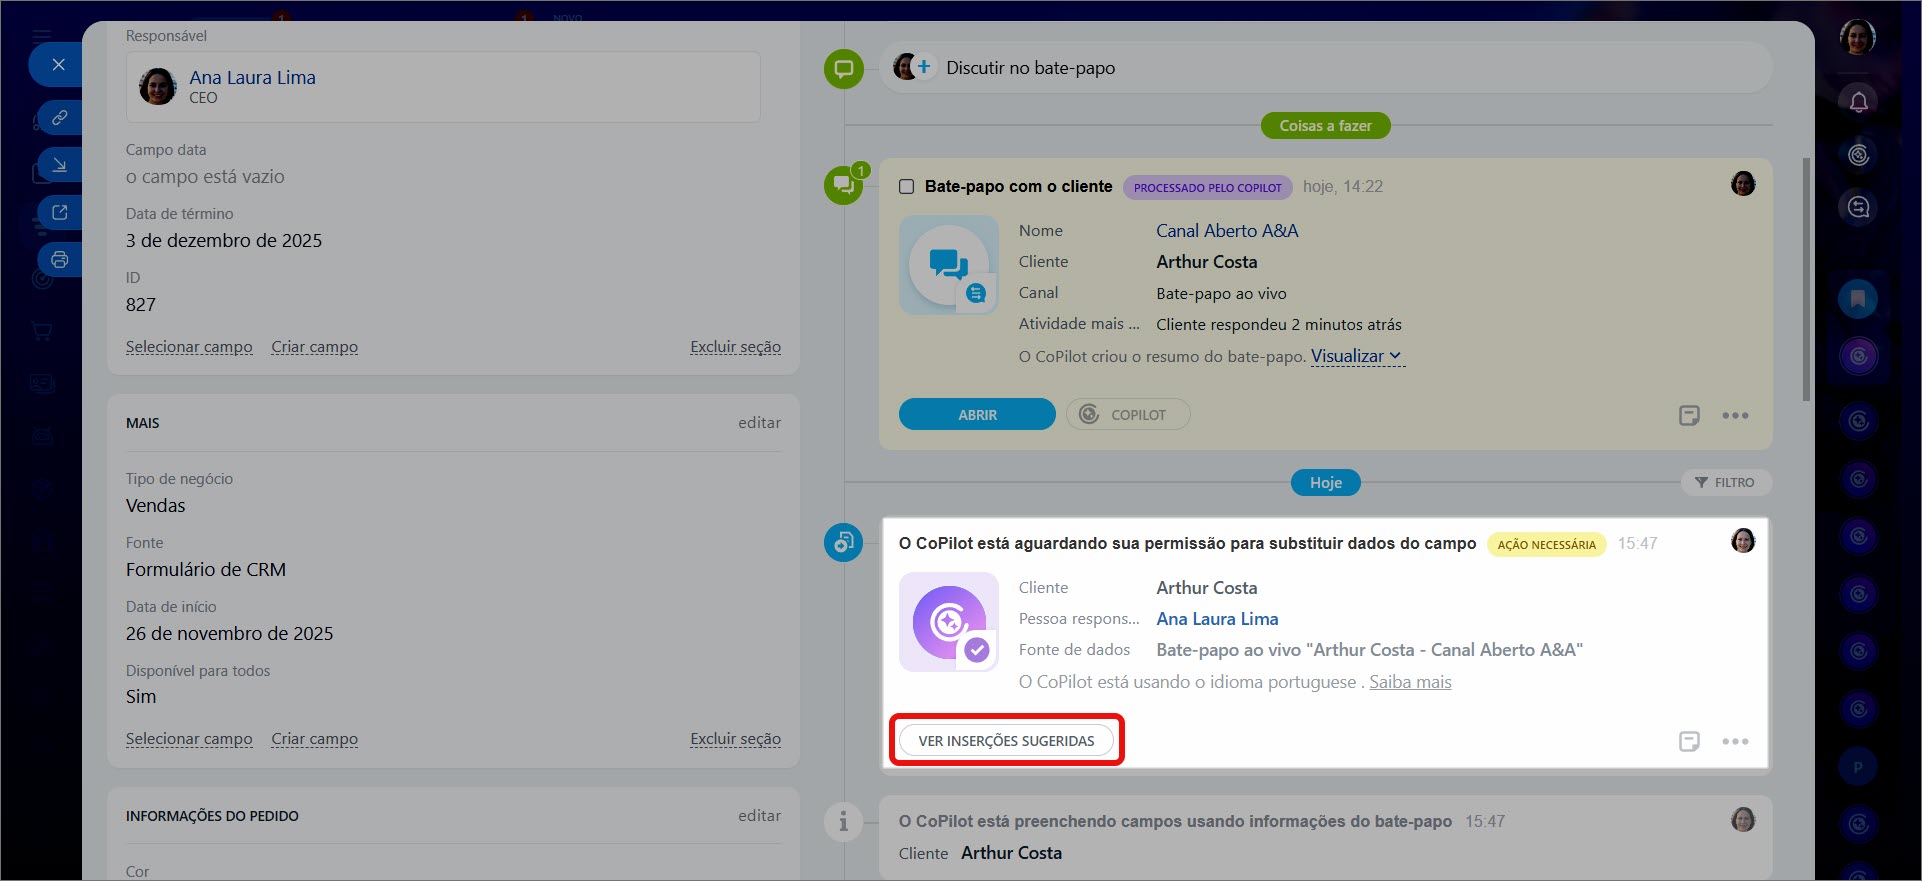The image size is (1922, 881).
Task: Click the note icon on the Bate-papo card
Action: click(1689, 415)
